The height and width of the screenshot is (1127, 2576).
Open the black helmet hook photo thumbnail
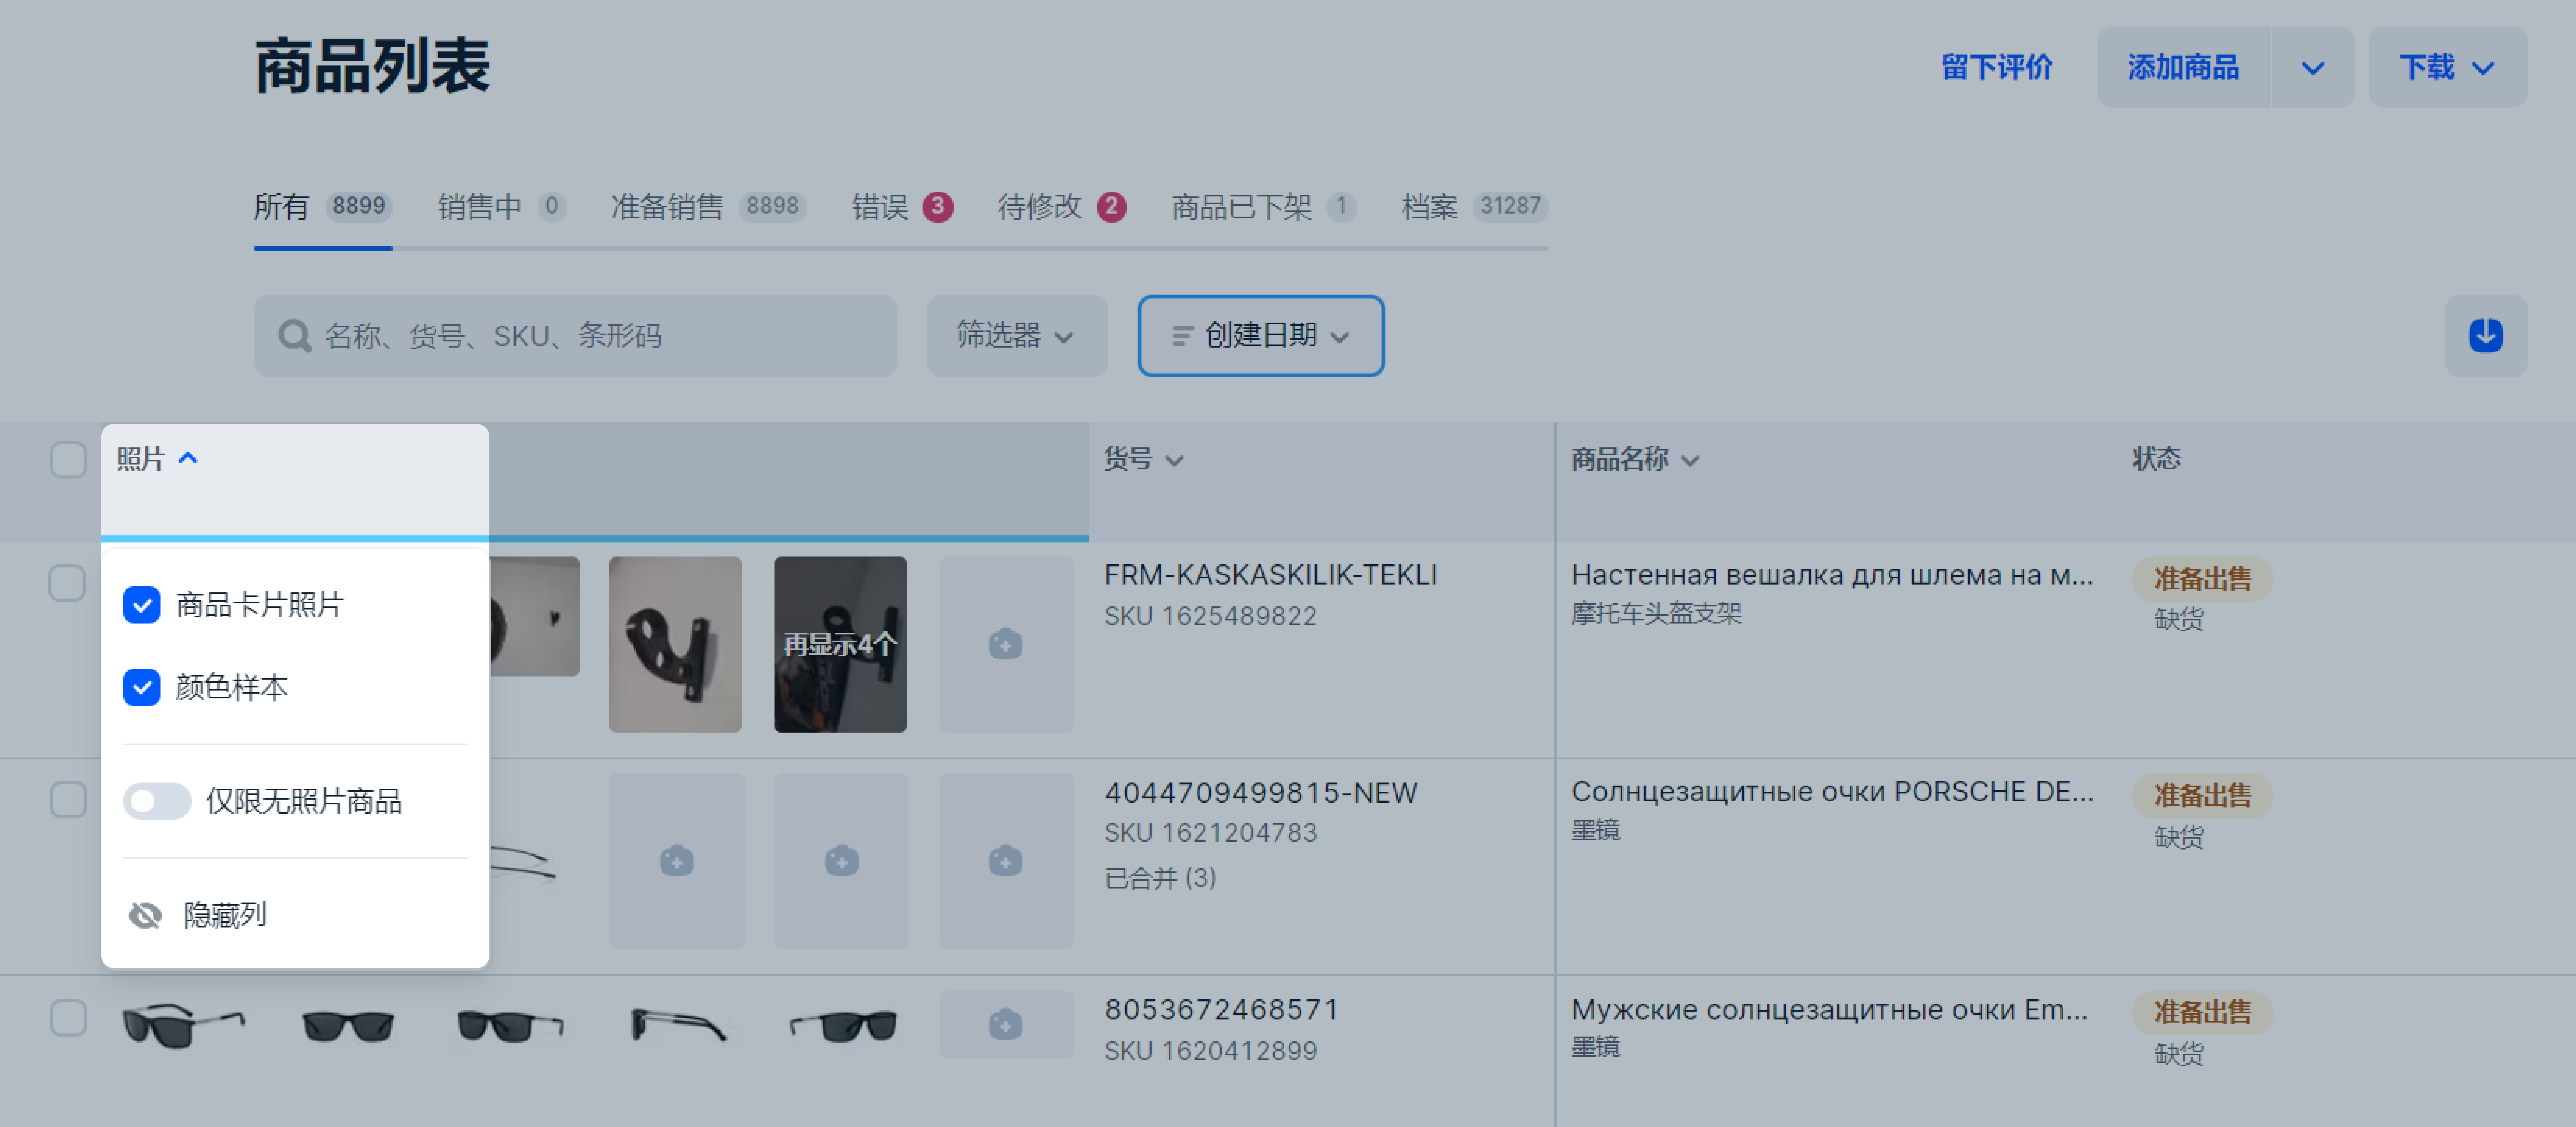click(675, 644)
